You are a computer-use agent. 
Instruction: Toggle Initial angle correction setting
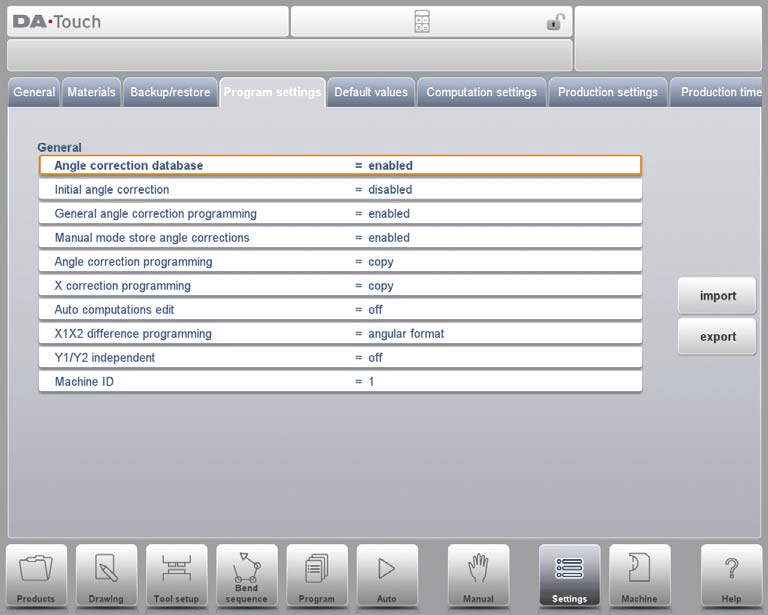point(340,190)
